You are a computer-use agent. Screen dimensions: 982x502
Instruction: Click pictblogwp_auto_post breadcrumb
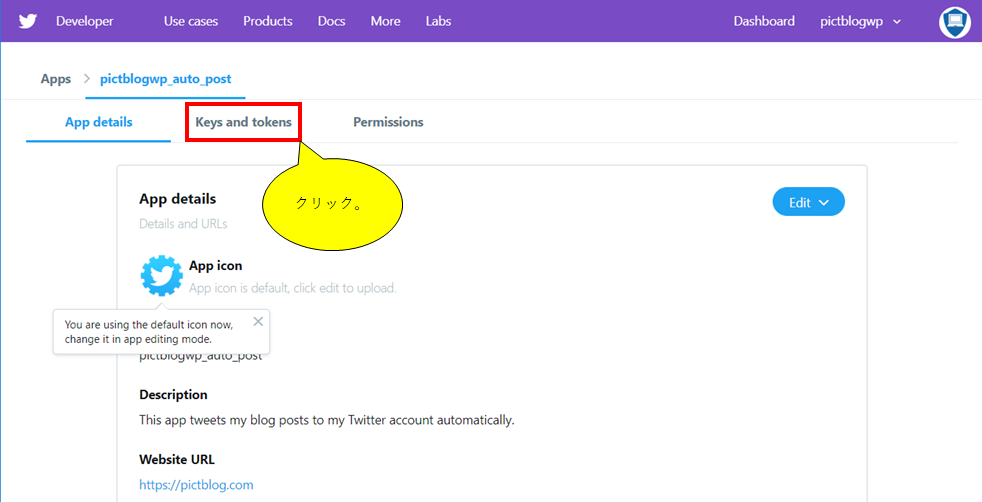tap(165, 79)
